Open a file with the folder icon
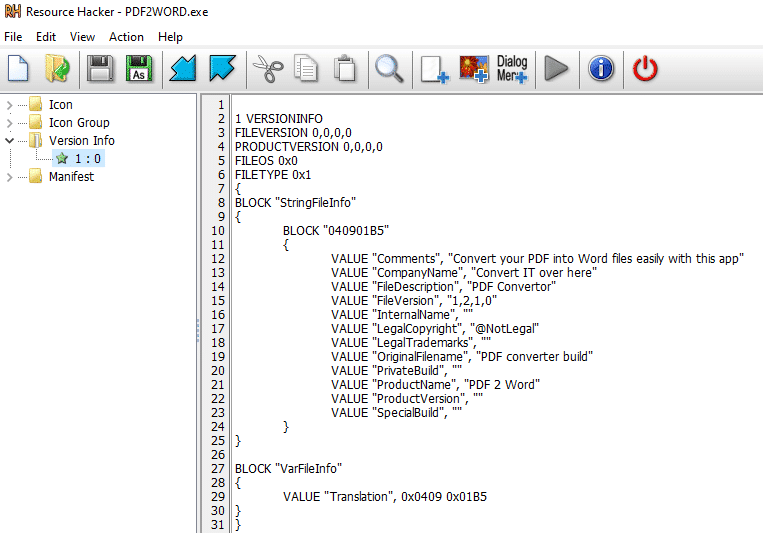Screen dimensions: 763x533 [57, 68]
